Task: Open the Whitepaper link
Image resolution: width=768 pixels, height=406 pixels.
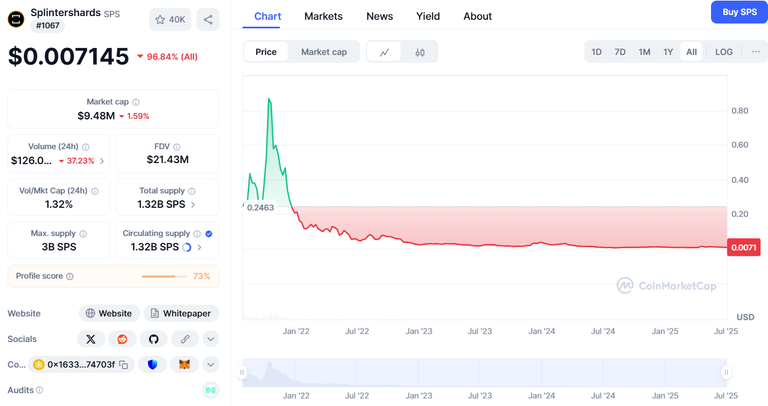Action: [x=181, y=313]
